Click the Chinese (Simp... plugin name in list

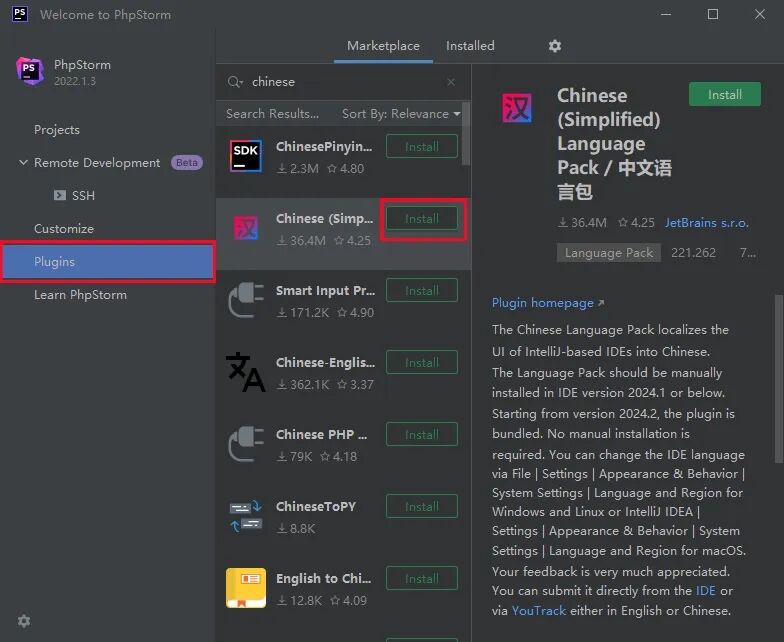(324, 218)
